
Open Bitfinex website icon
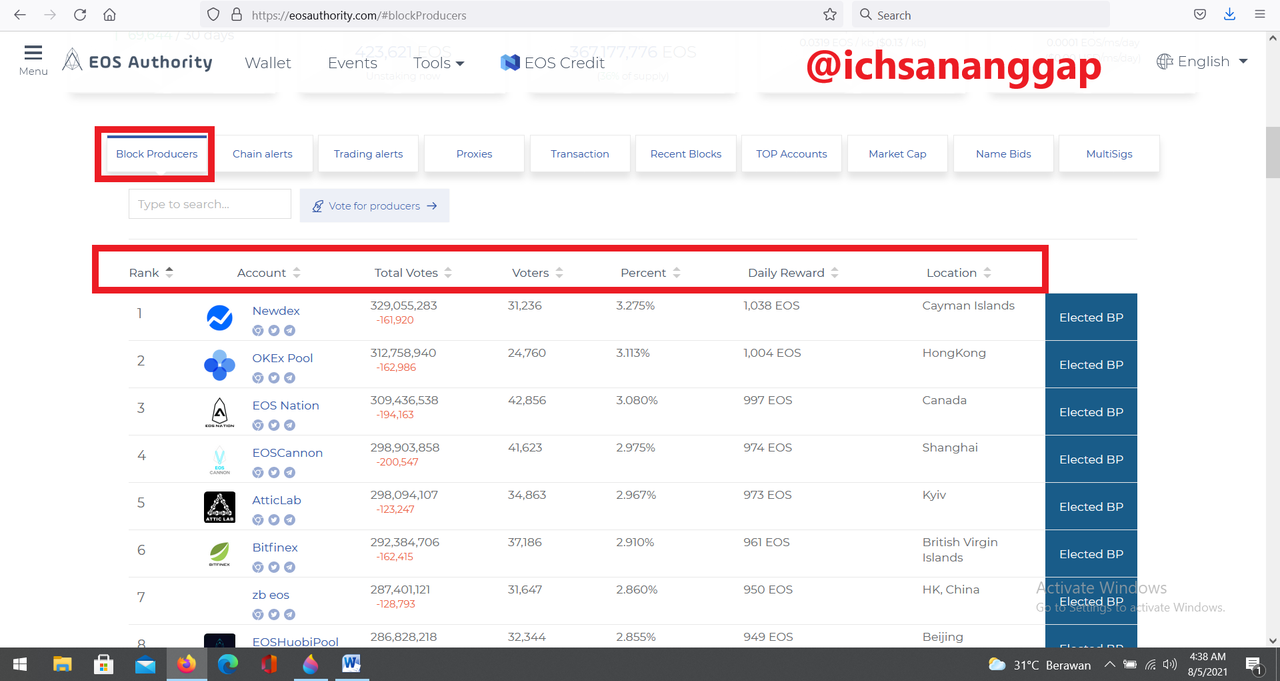[x=258, y=567]
